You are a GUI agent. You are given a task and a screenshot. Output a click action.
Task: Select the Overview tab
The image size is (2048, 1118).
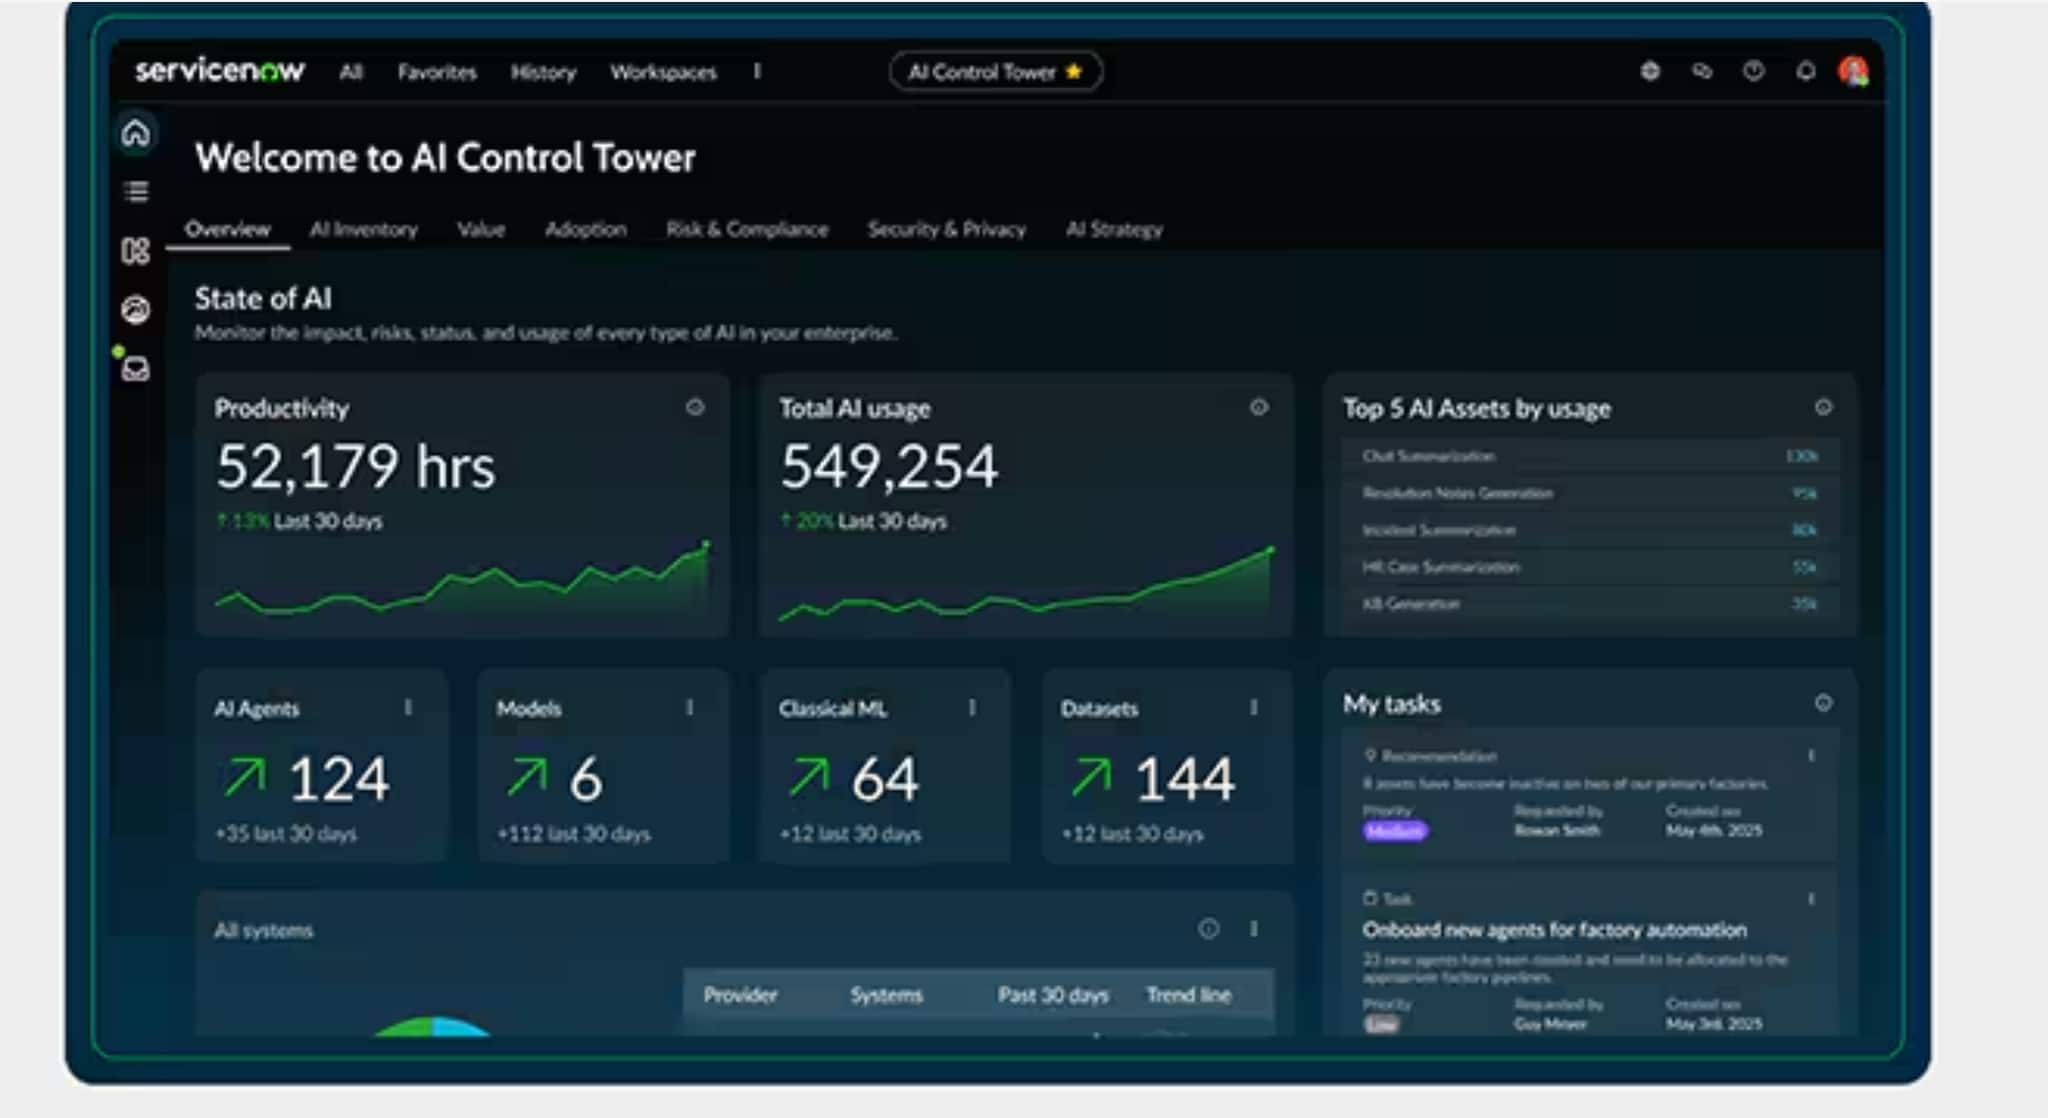pyautogui.click(x=227, y=229)
